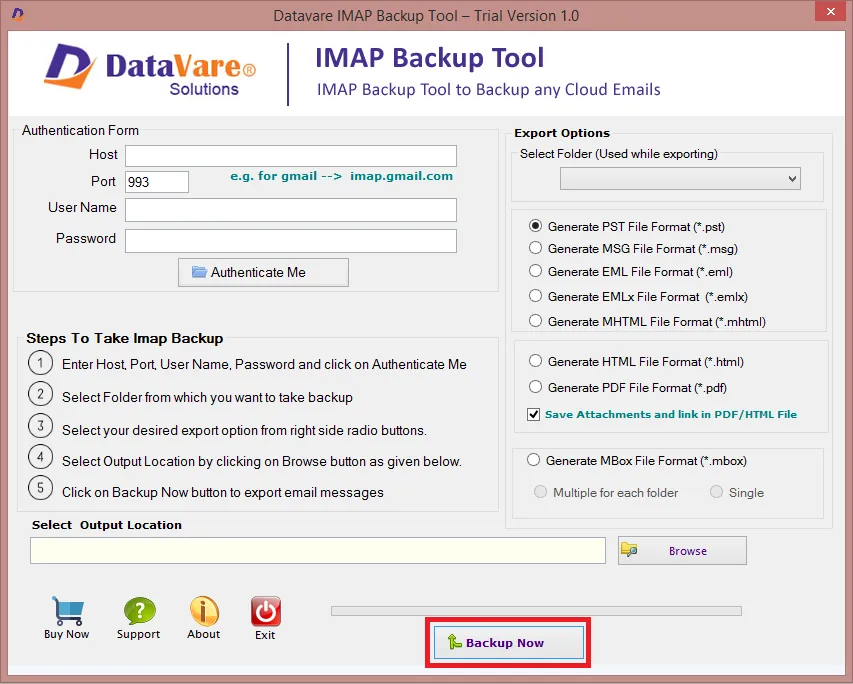Click the Authenticate Me button

pyautogui.click(x=263, y=272)
